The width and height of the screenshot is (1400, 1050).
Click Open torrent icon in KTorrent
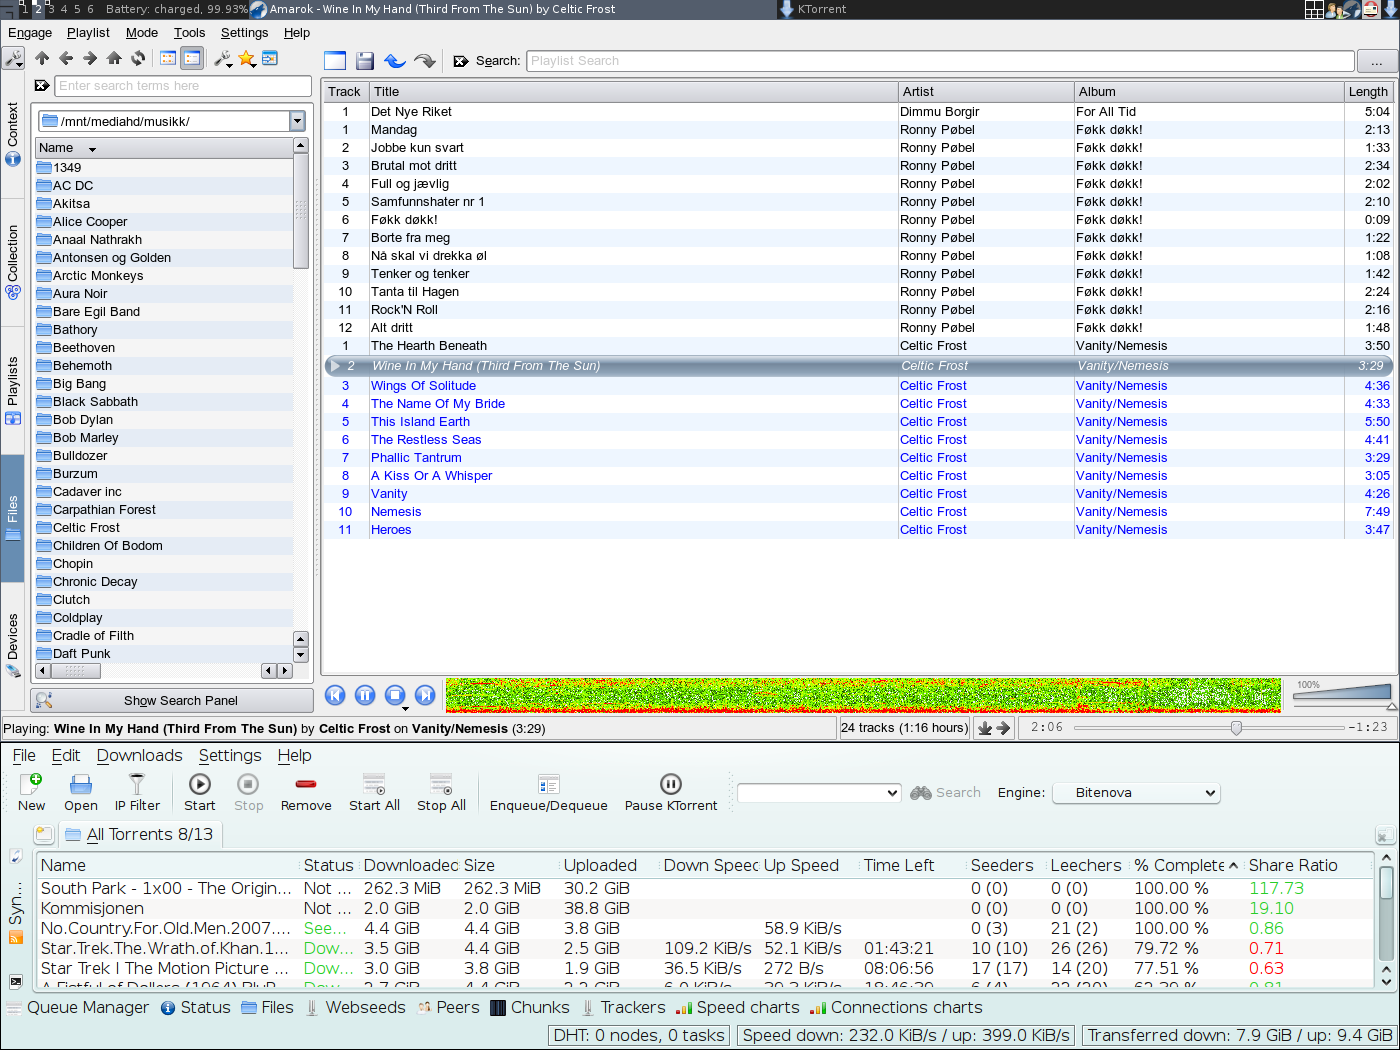(81, 793)
